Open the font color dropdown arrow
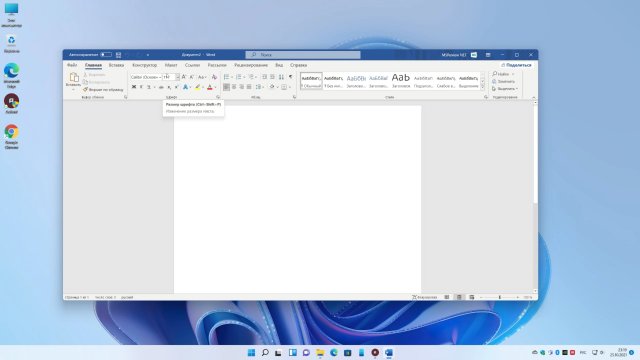The image size is (640, 360). click(215, 87)
